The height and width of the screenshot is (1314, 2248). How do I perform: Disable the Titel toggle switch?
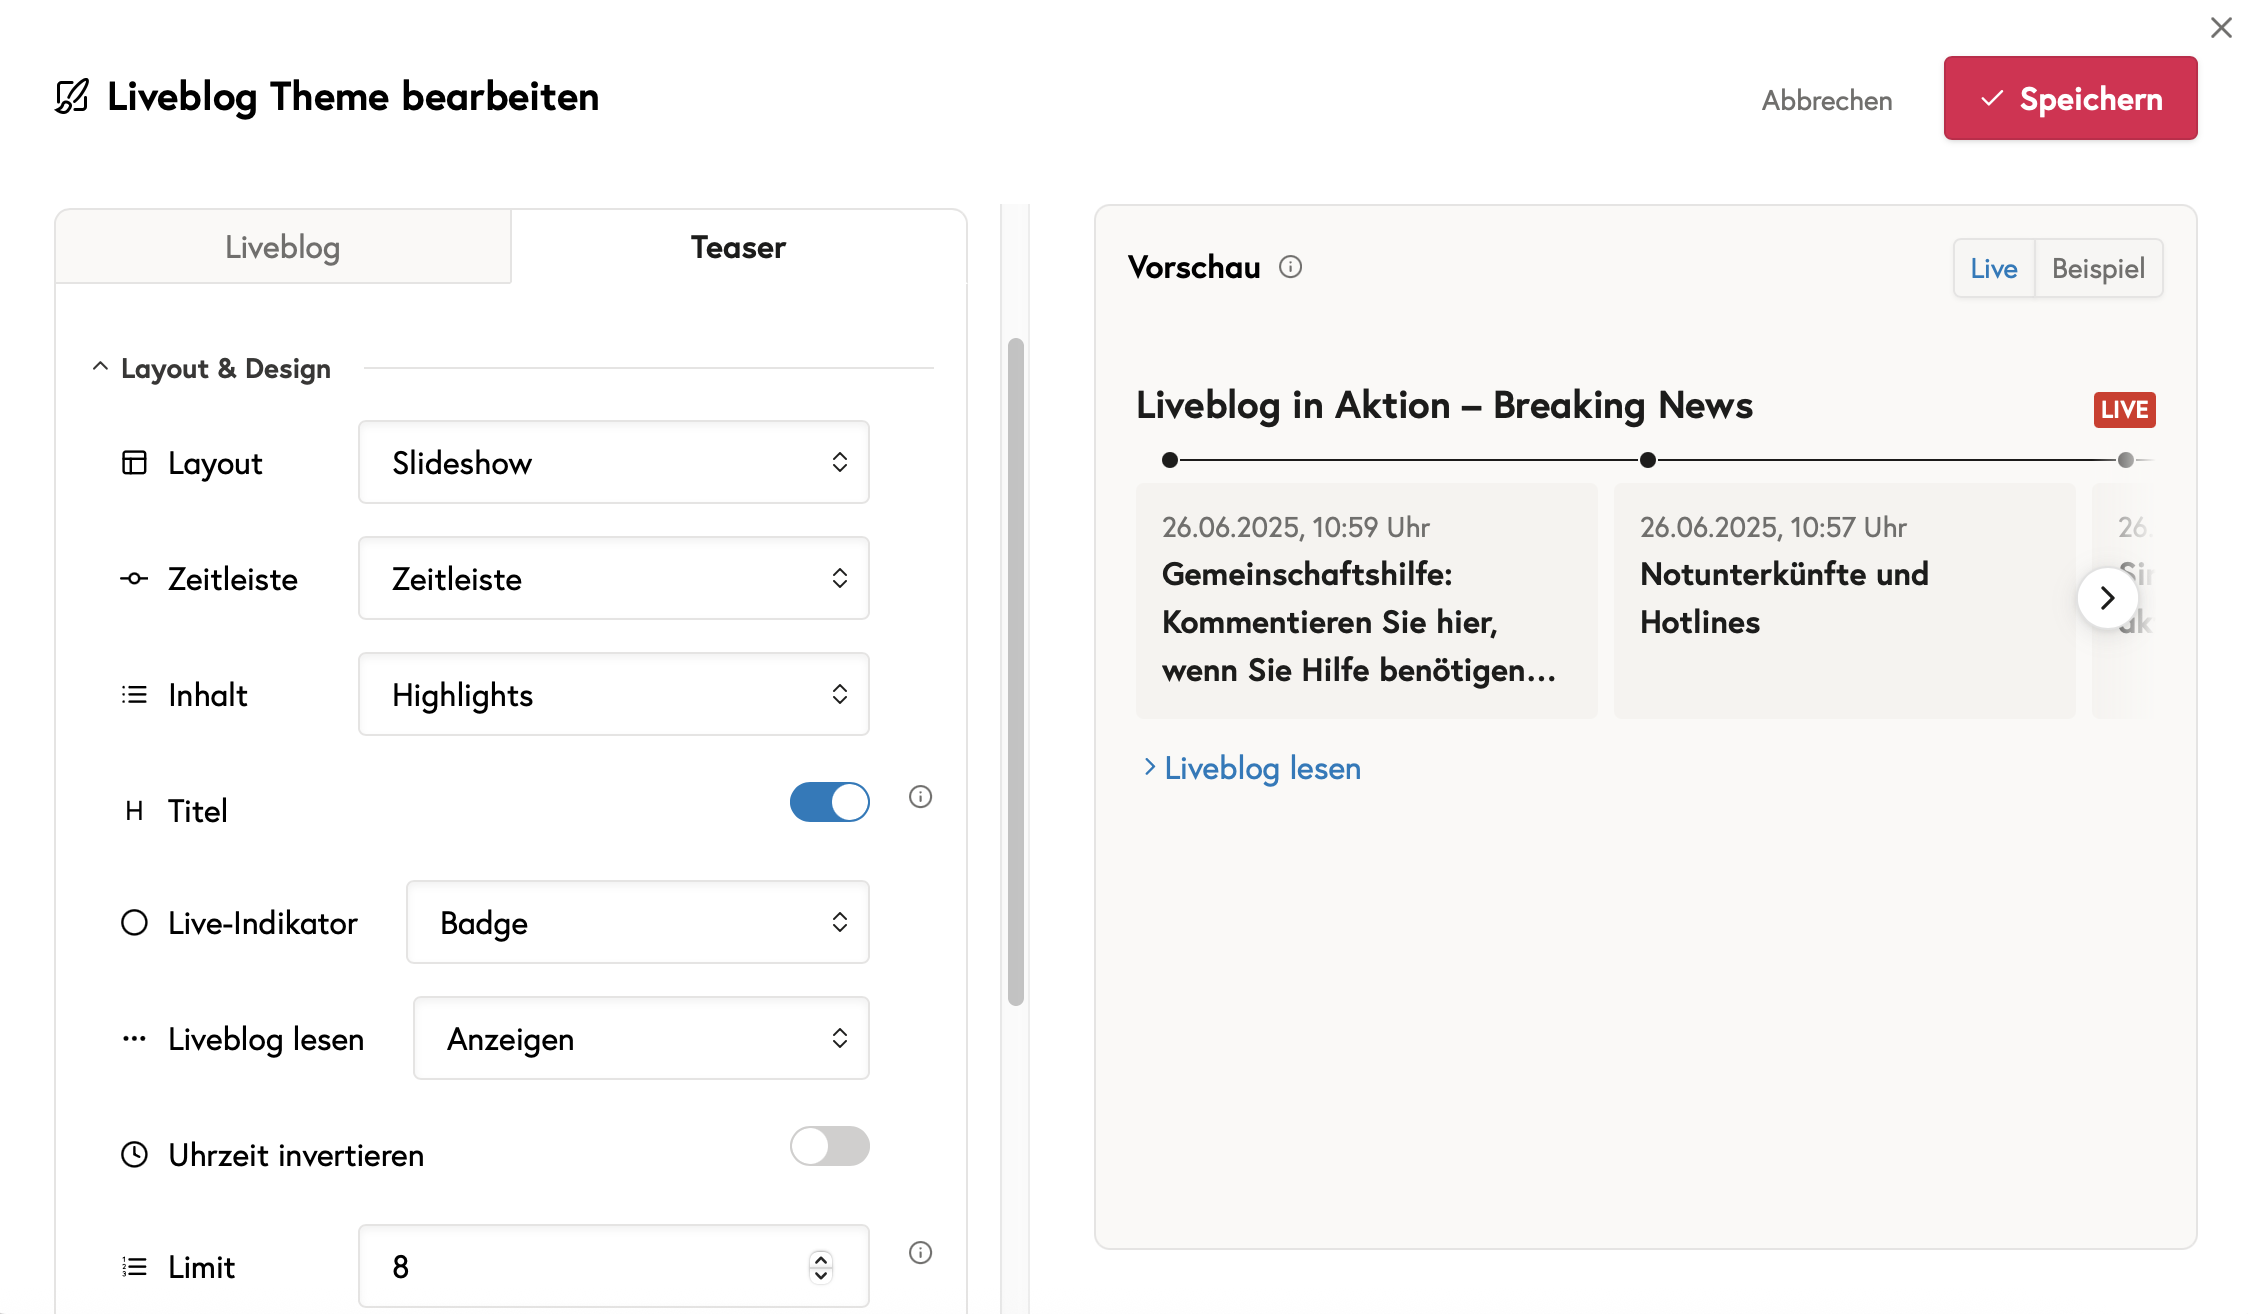(829, 802)
